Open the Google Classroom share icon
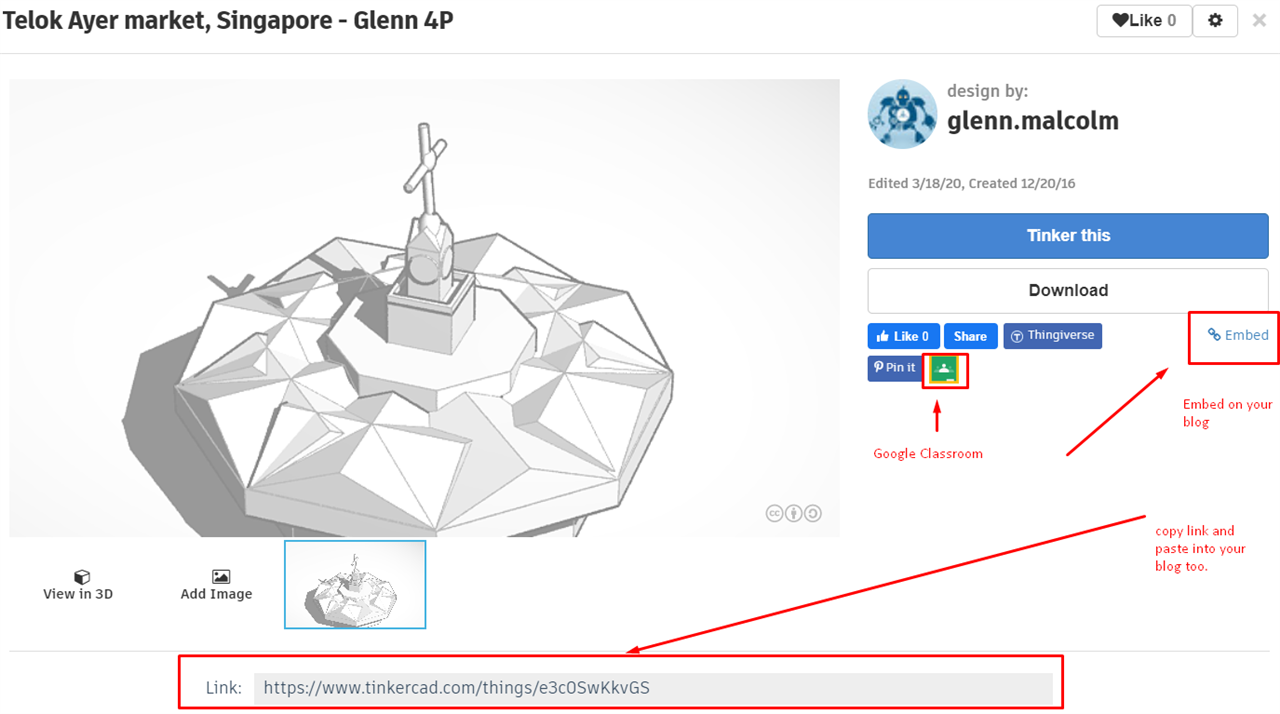The height and width of the screenshot is (714, 1280). pos(944,369)
